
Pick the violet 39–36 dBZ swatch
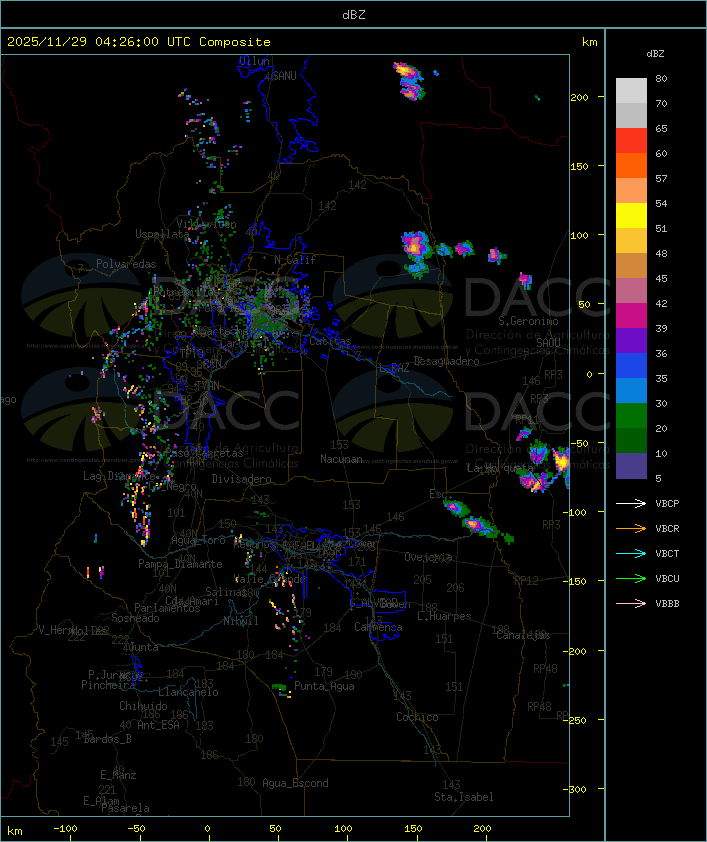631,341
